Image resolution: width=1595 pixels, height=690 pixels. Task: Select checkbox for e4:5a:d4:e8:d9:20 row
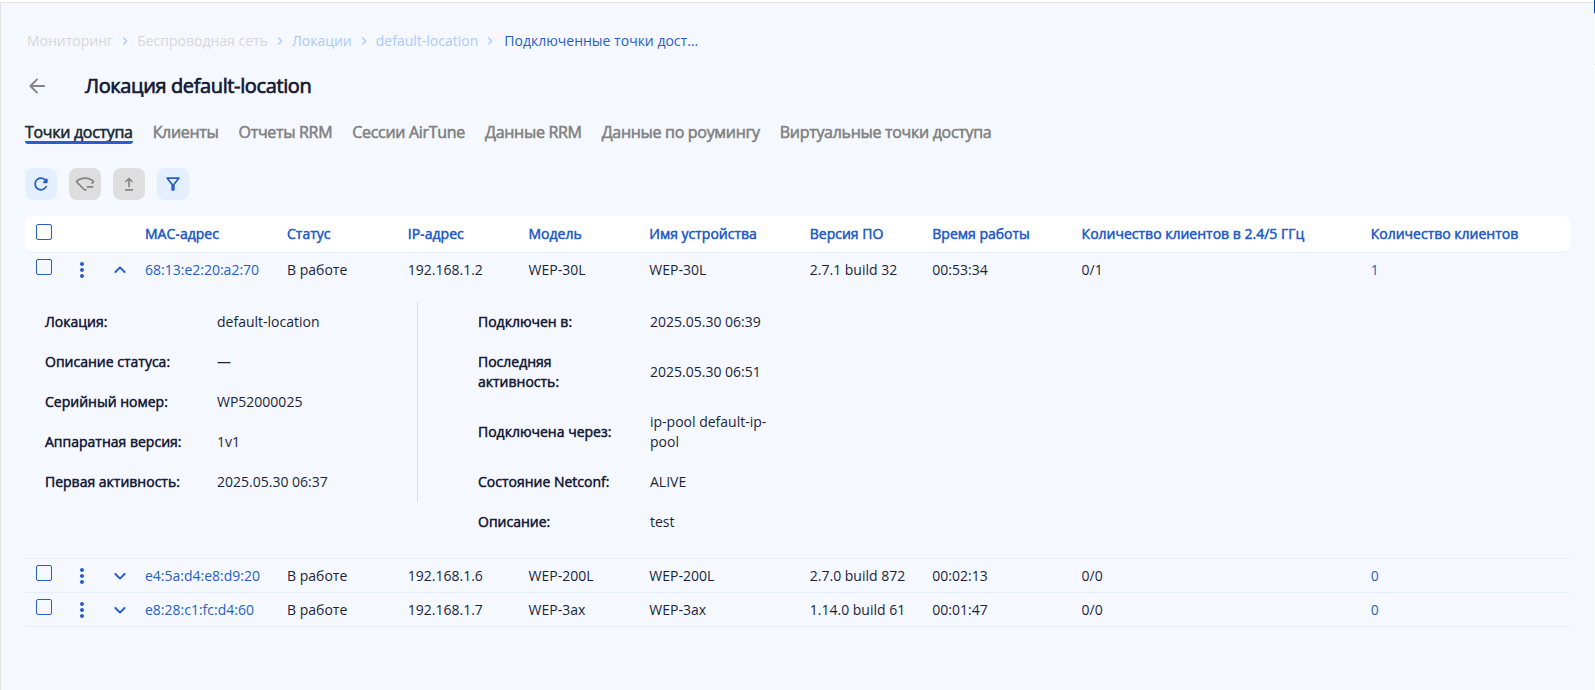44,573
